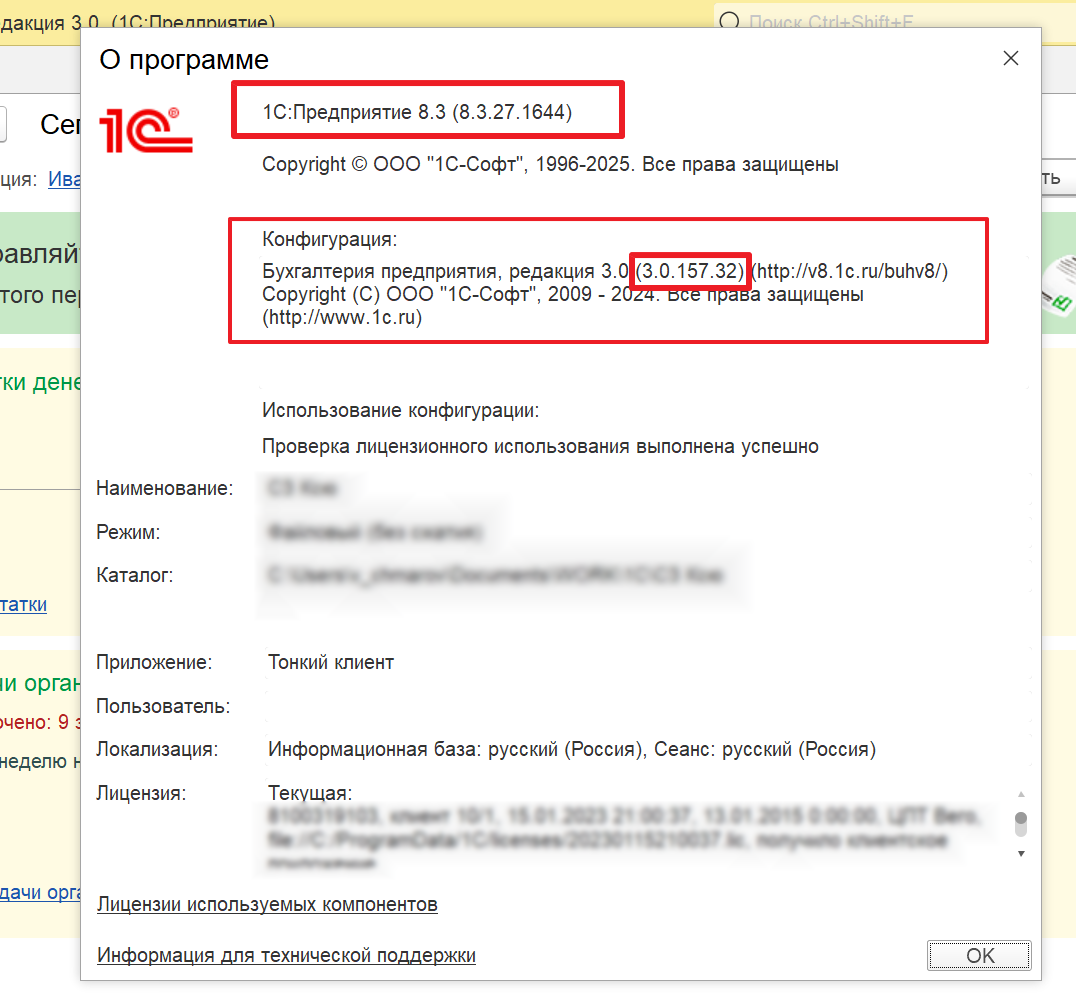Click the license text scrollbar down arrow

(x=1020, y=853)
